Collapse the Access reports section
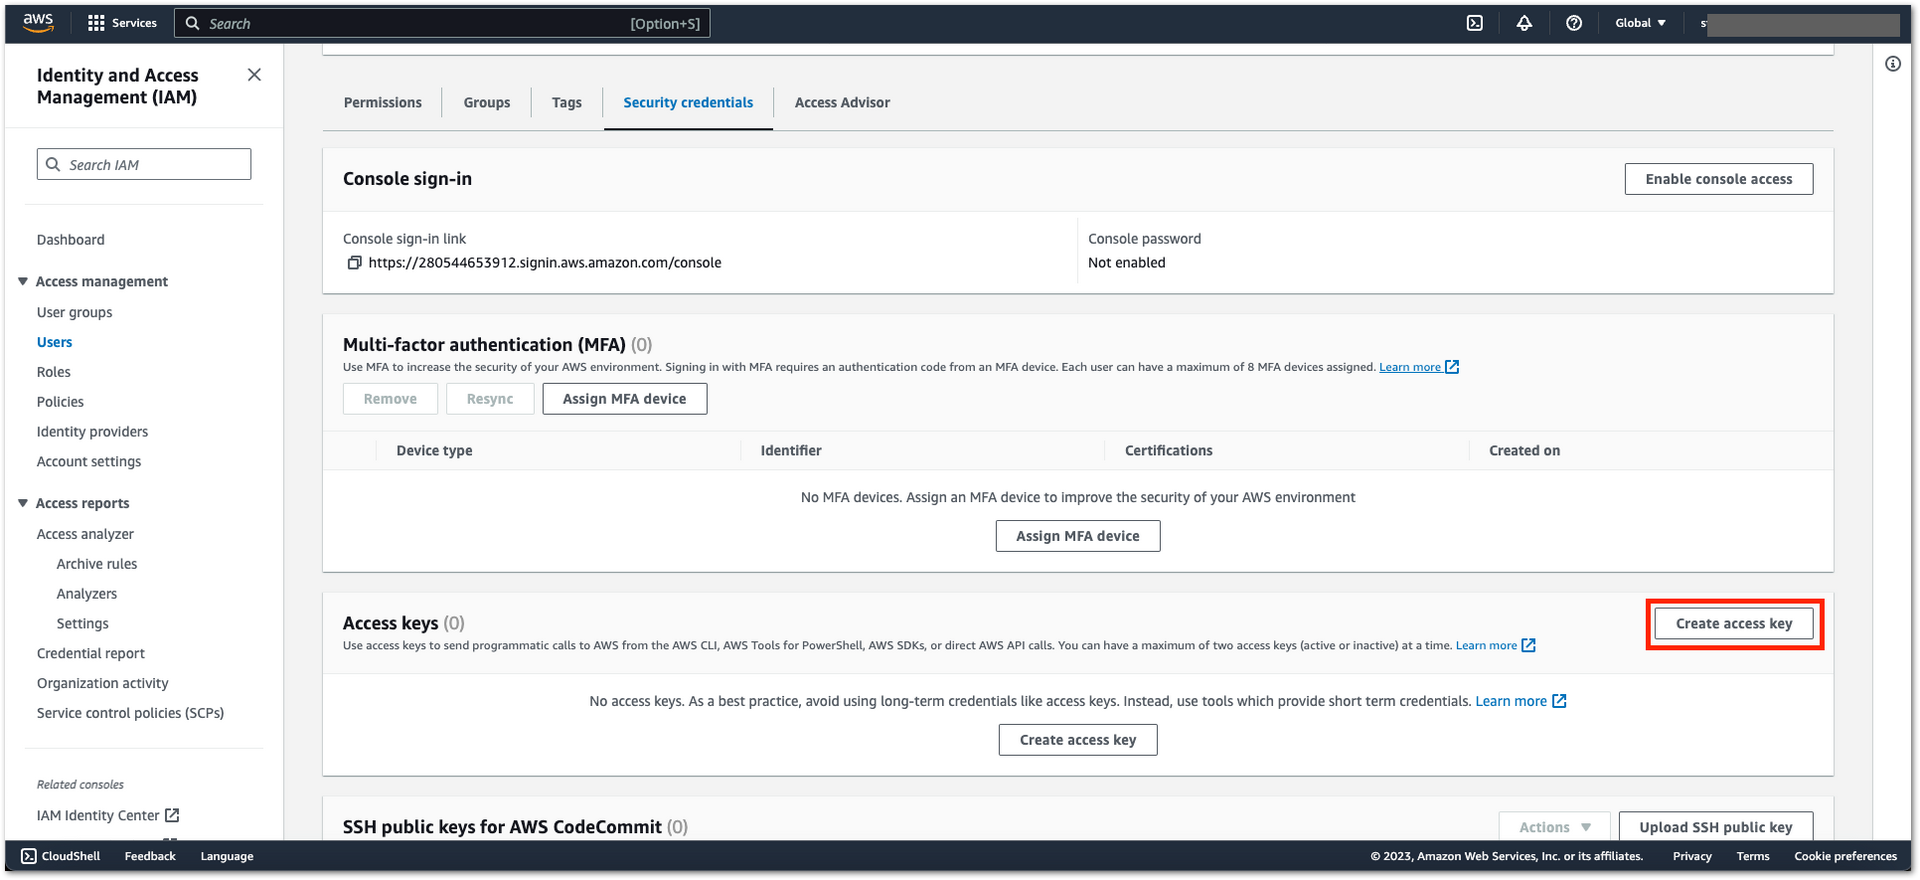Image resolution: width=1920 pixels, height=880 pixels. [x=23, y=503]
